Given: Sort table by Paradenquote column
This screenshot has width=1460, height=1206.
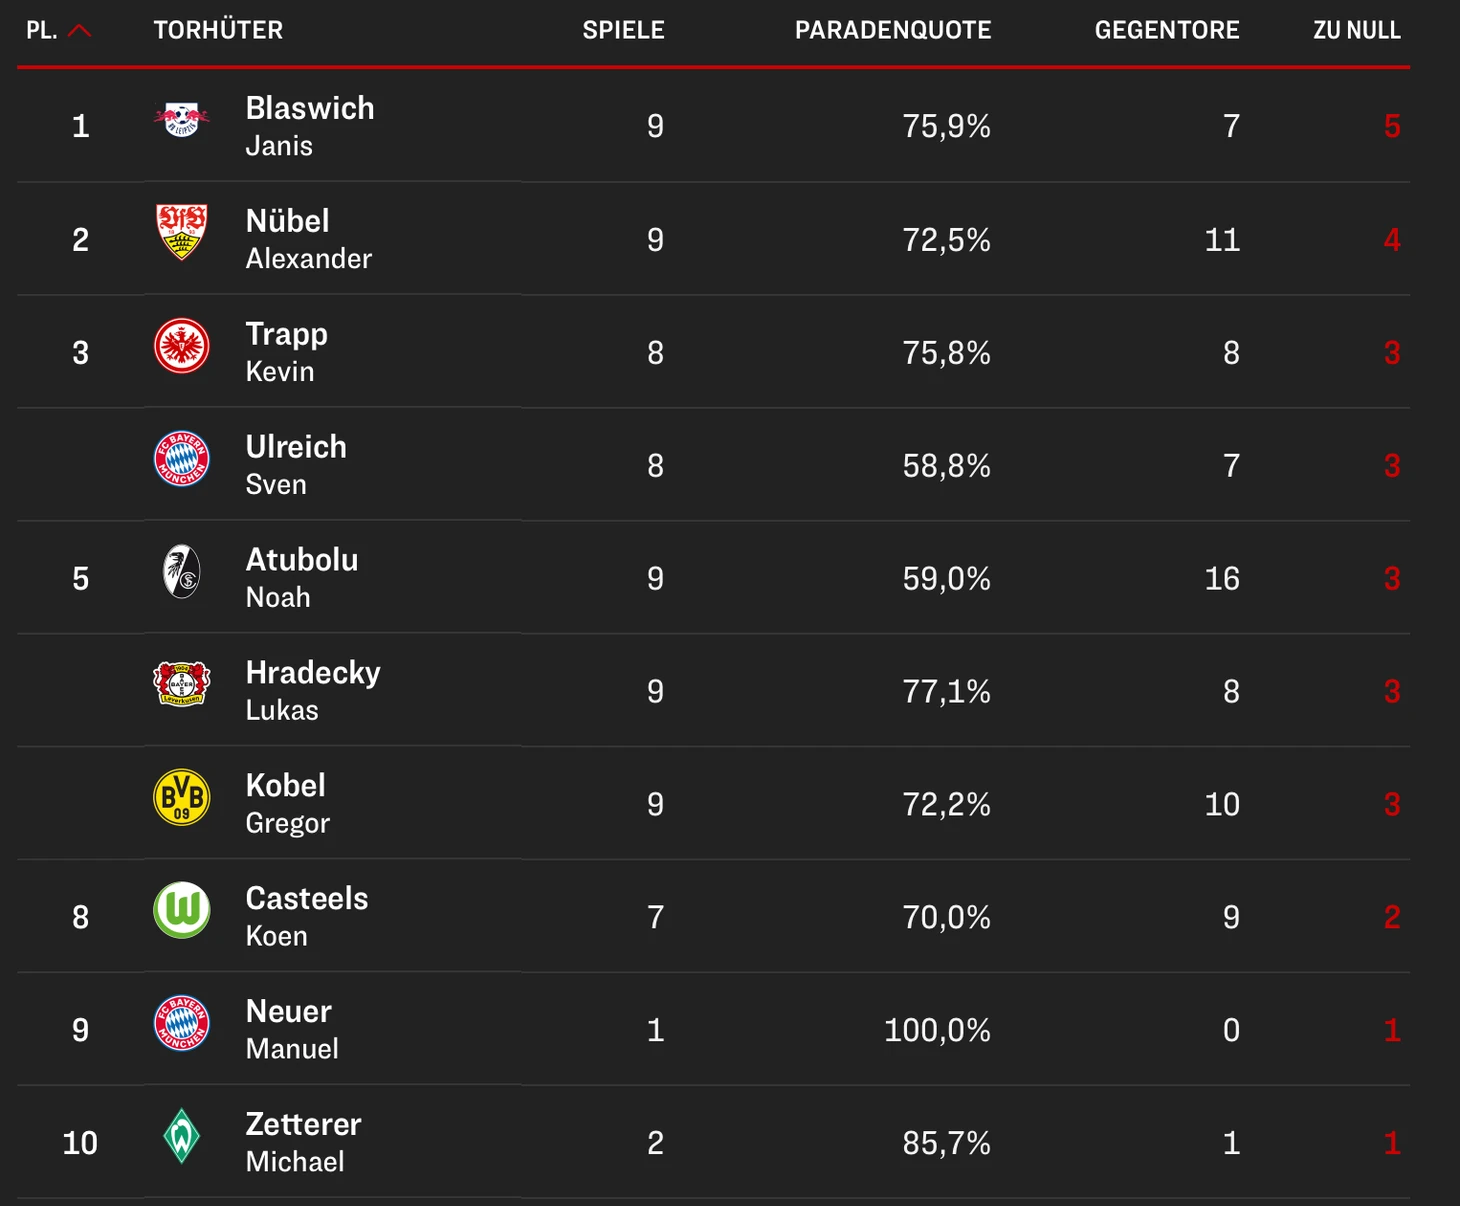Looking at the screenshot, I should coord(892,31).
